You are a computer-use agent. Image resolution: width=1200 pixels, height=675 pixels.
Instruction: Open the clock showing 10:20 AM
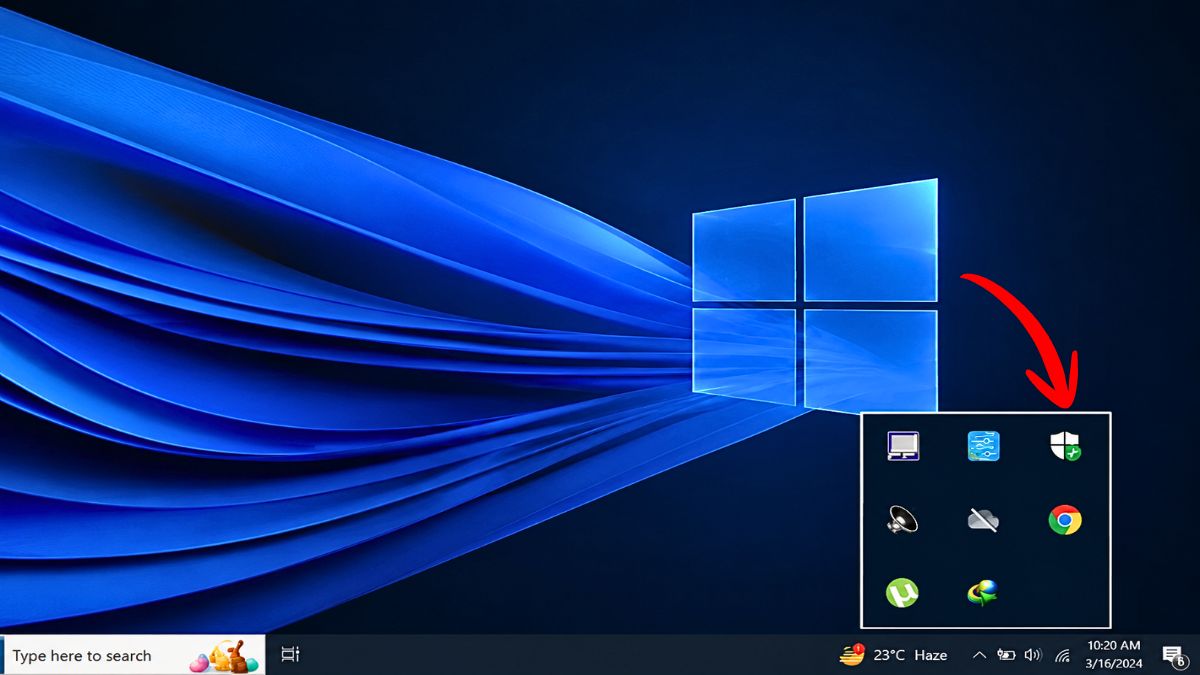[x=1113, y=654]
